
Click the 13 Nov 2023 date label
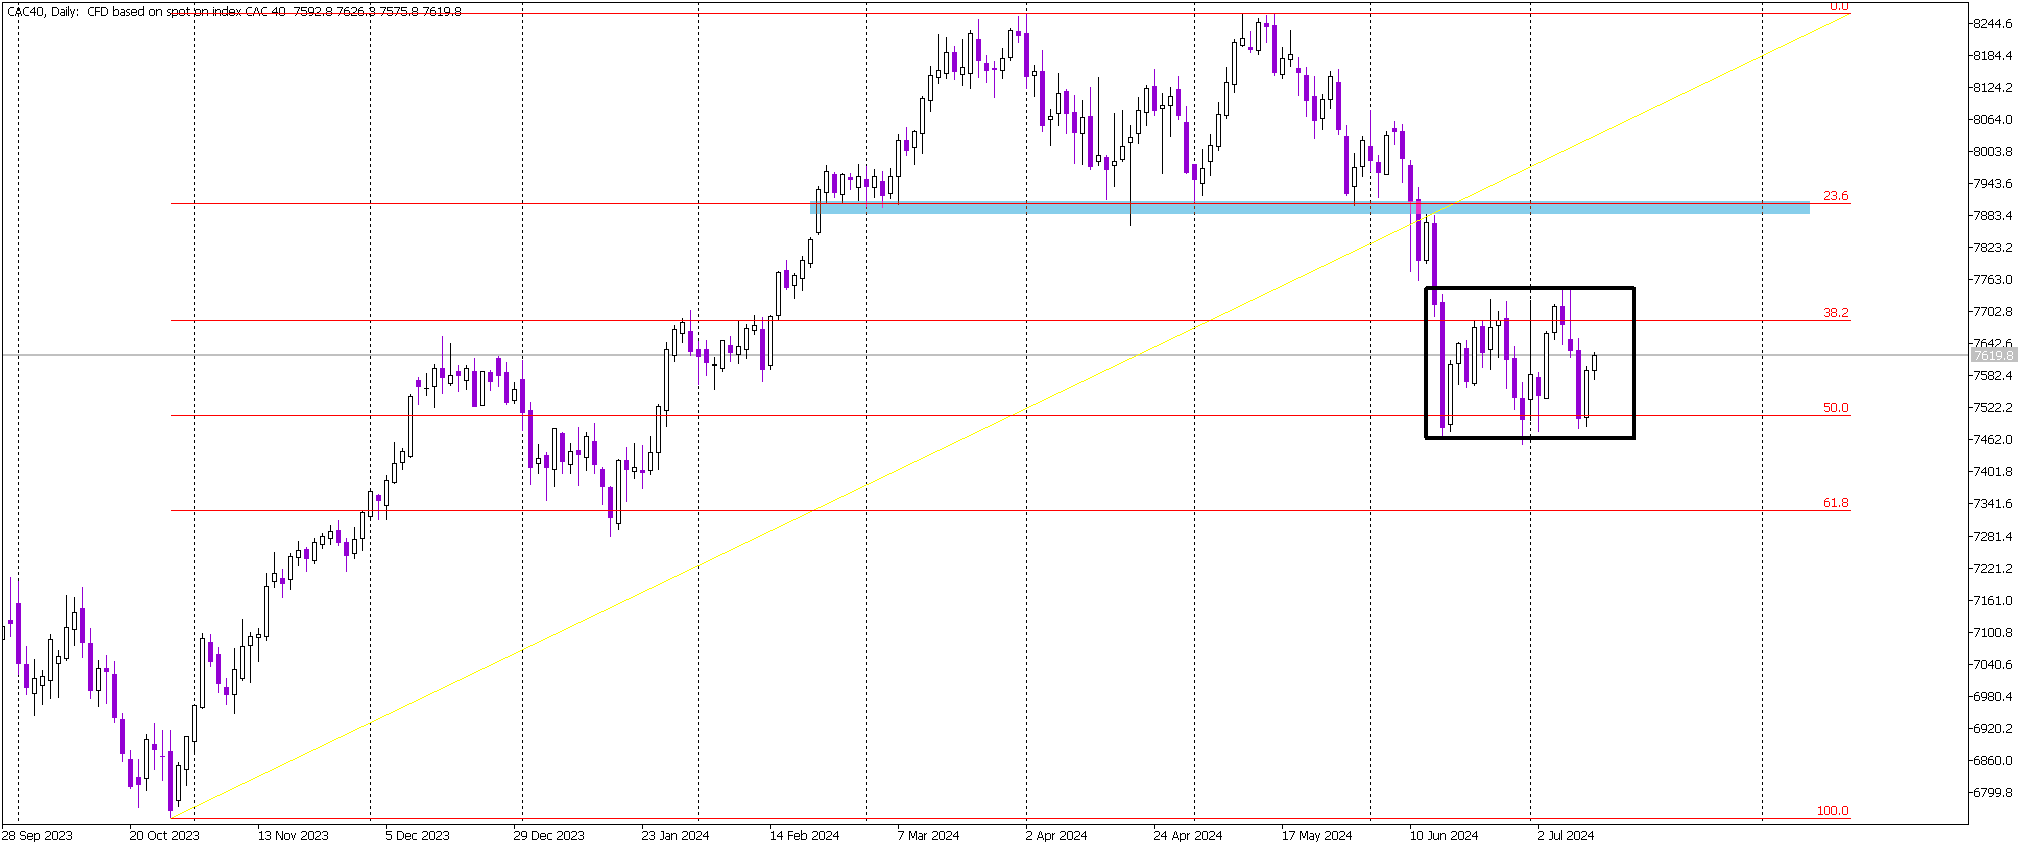(293, 836)
